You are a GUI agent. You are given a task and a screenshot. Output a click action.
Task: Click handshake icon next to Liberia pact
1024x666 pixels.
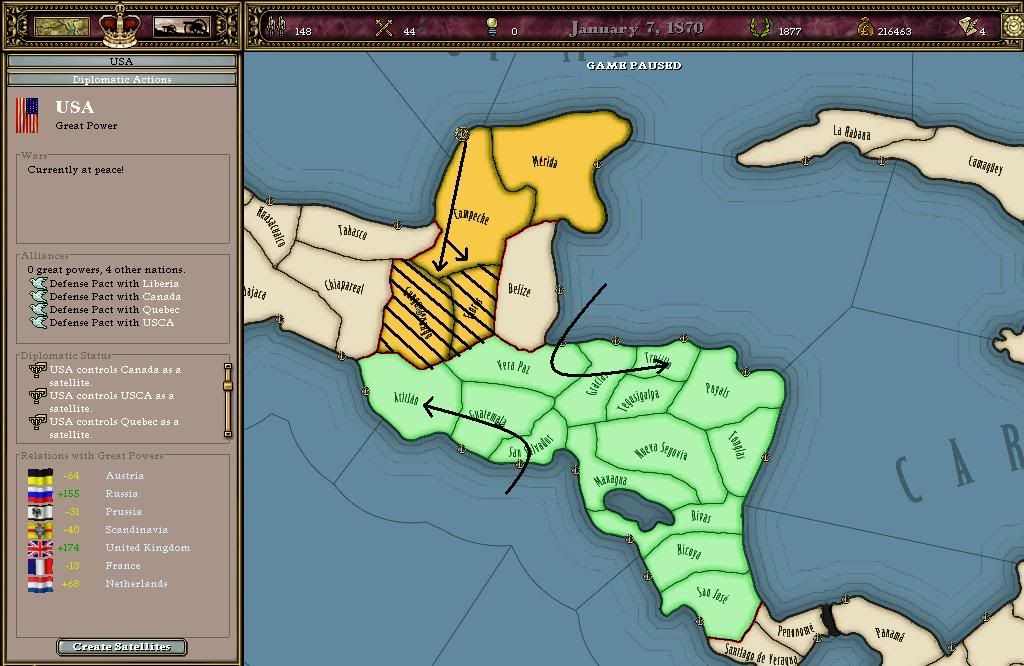pyautogui.click(x=39, y=283)
